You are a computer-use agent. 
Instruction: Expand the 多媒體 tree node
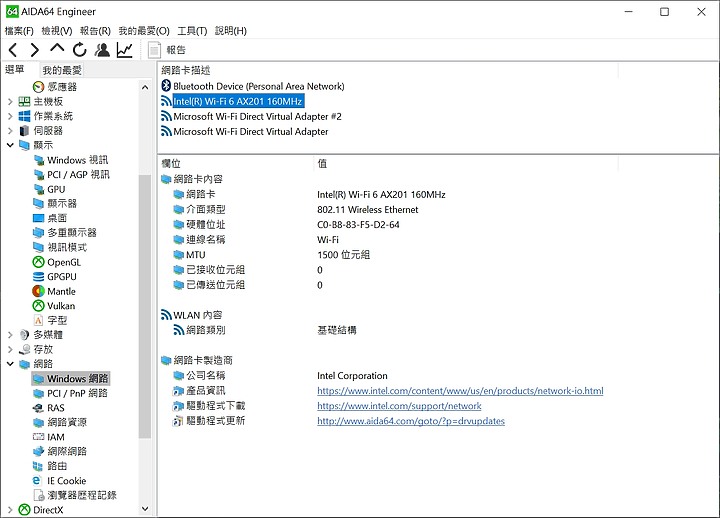coord(10,335)
